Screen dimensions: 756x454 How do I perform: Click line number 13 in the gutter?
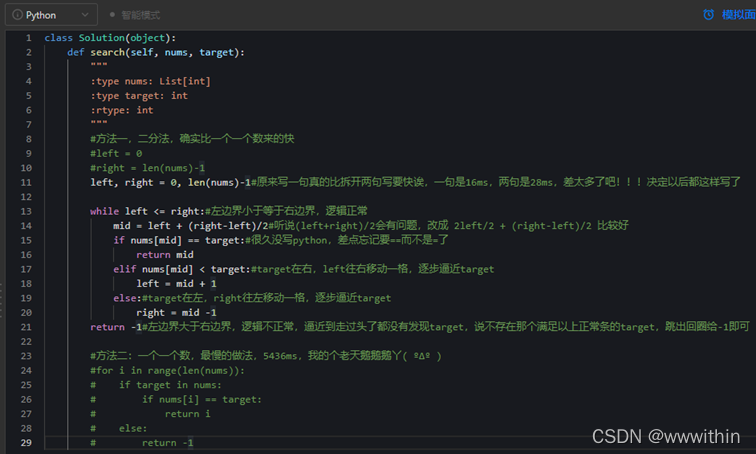26,211
